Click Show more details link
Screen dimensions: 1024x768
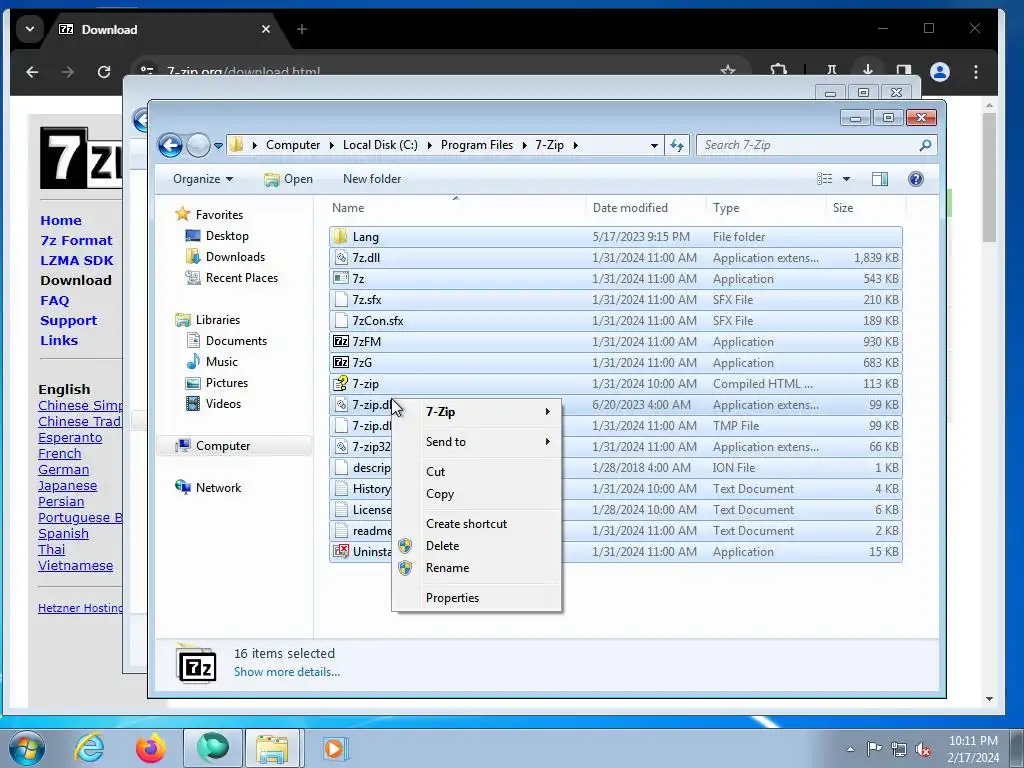[287, 671]
